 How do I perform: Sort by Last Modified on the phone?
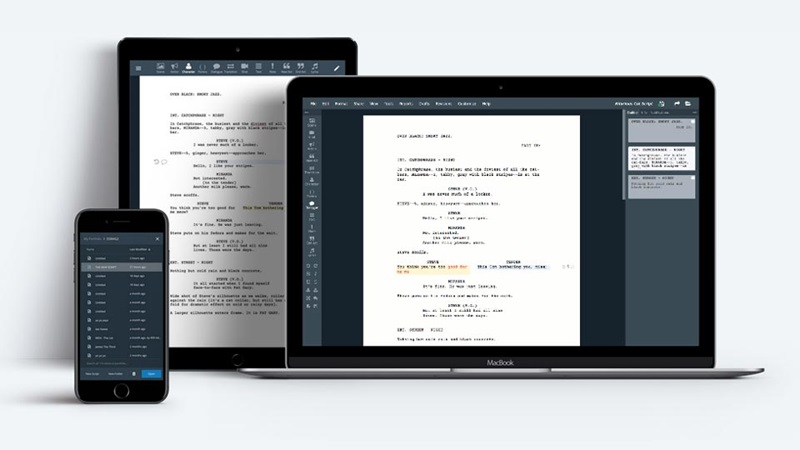[x=140, y=249]
